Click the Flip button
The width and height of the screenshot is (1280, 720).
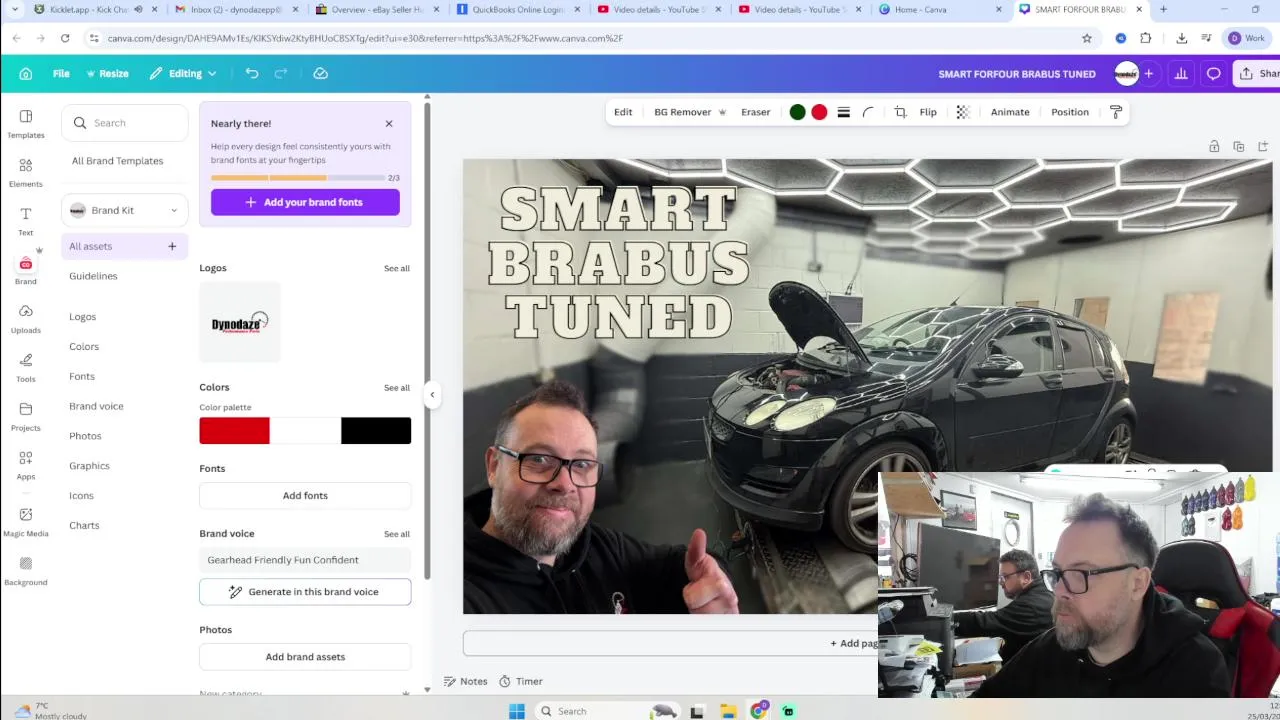point(928,112)
